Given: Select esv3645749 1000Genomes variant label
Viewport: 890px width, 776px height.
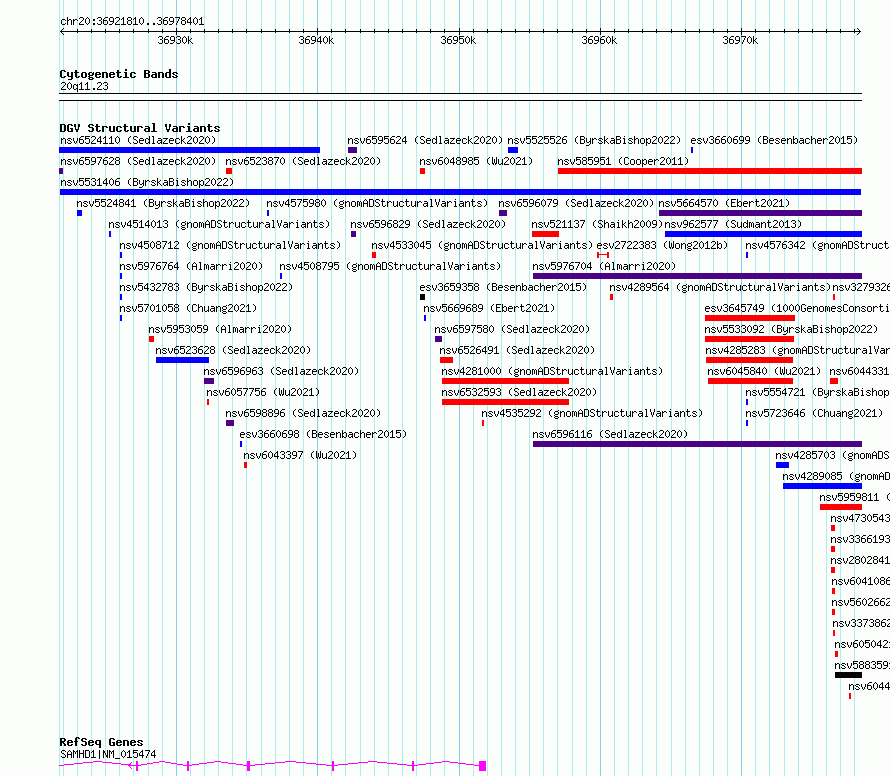Looking at the screenshot, I should [x=797, y=308].
